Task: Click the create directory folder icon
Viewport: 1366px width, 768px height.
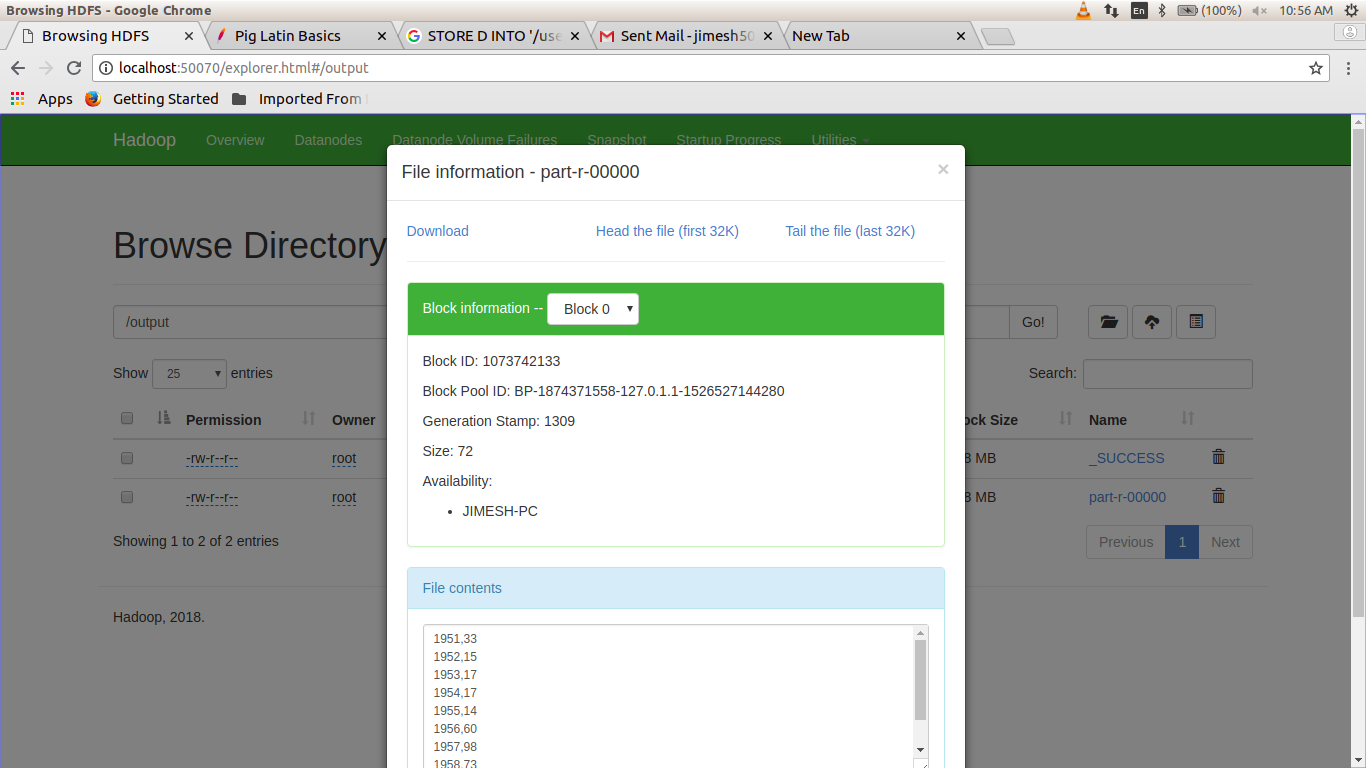Action: point(1108,322)
